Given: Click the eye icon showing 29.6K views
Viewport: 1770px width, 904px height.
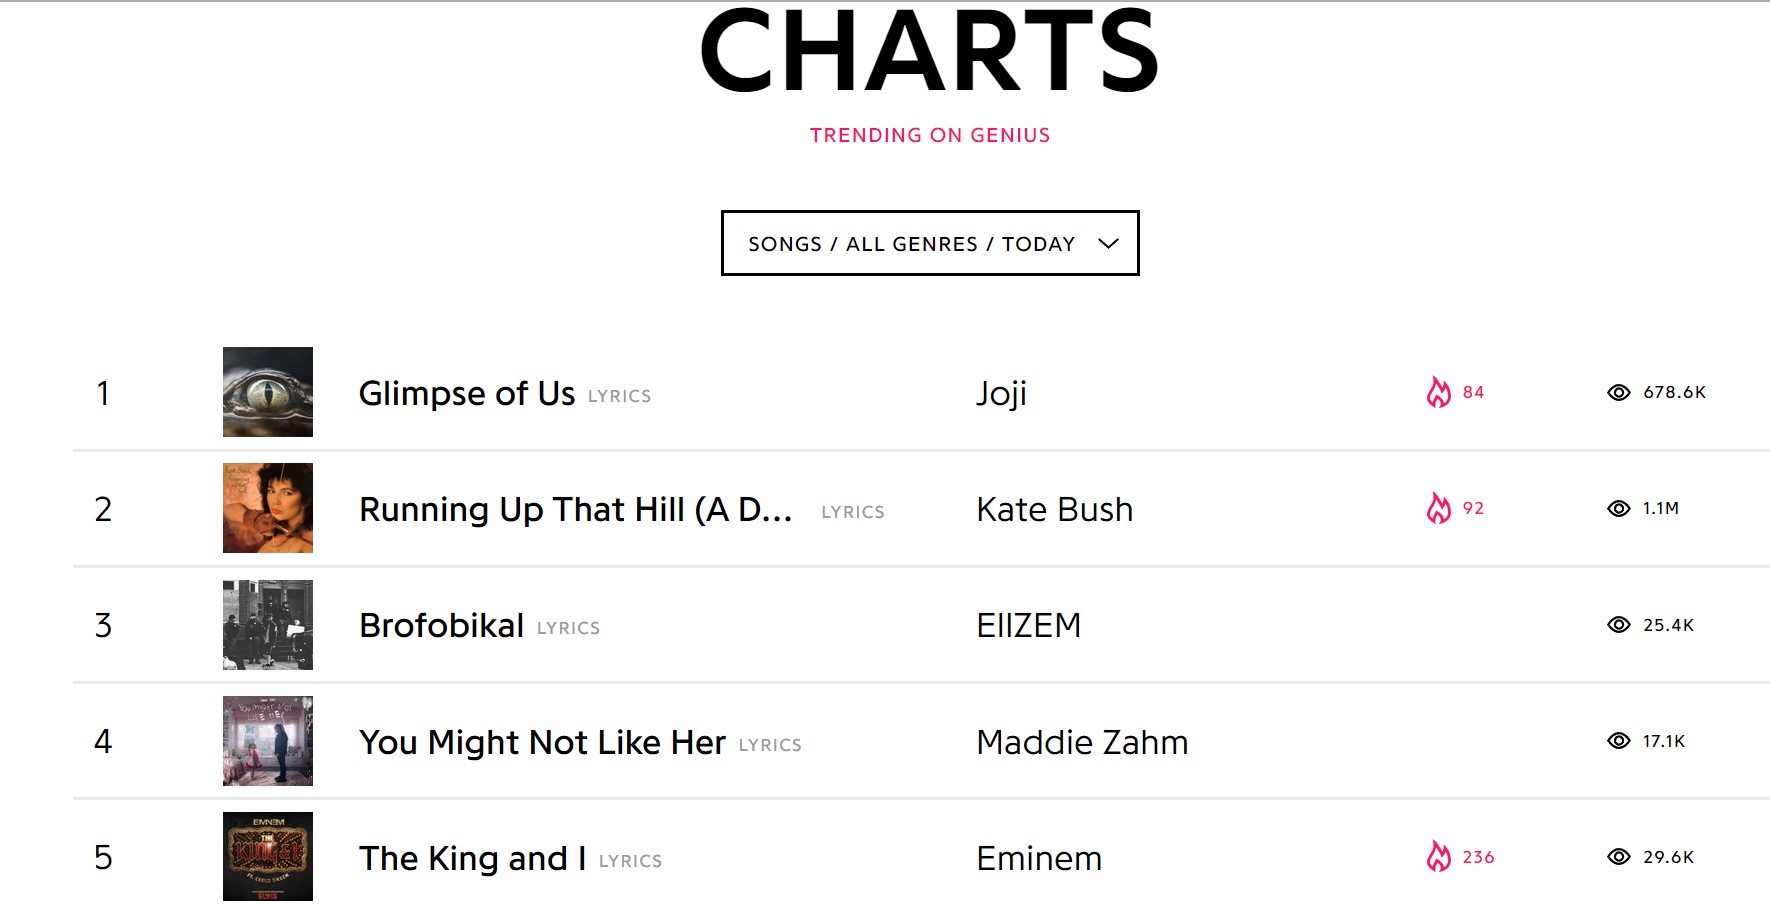Looking at the screenshot, I should click(x=1617, y=856).
